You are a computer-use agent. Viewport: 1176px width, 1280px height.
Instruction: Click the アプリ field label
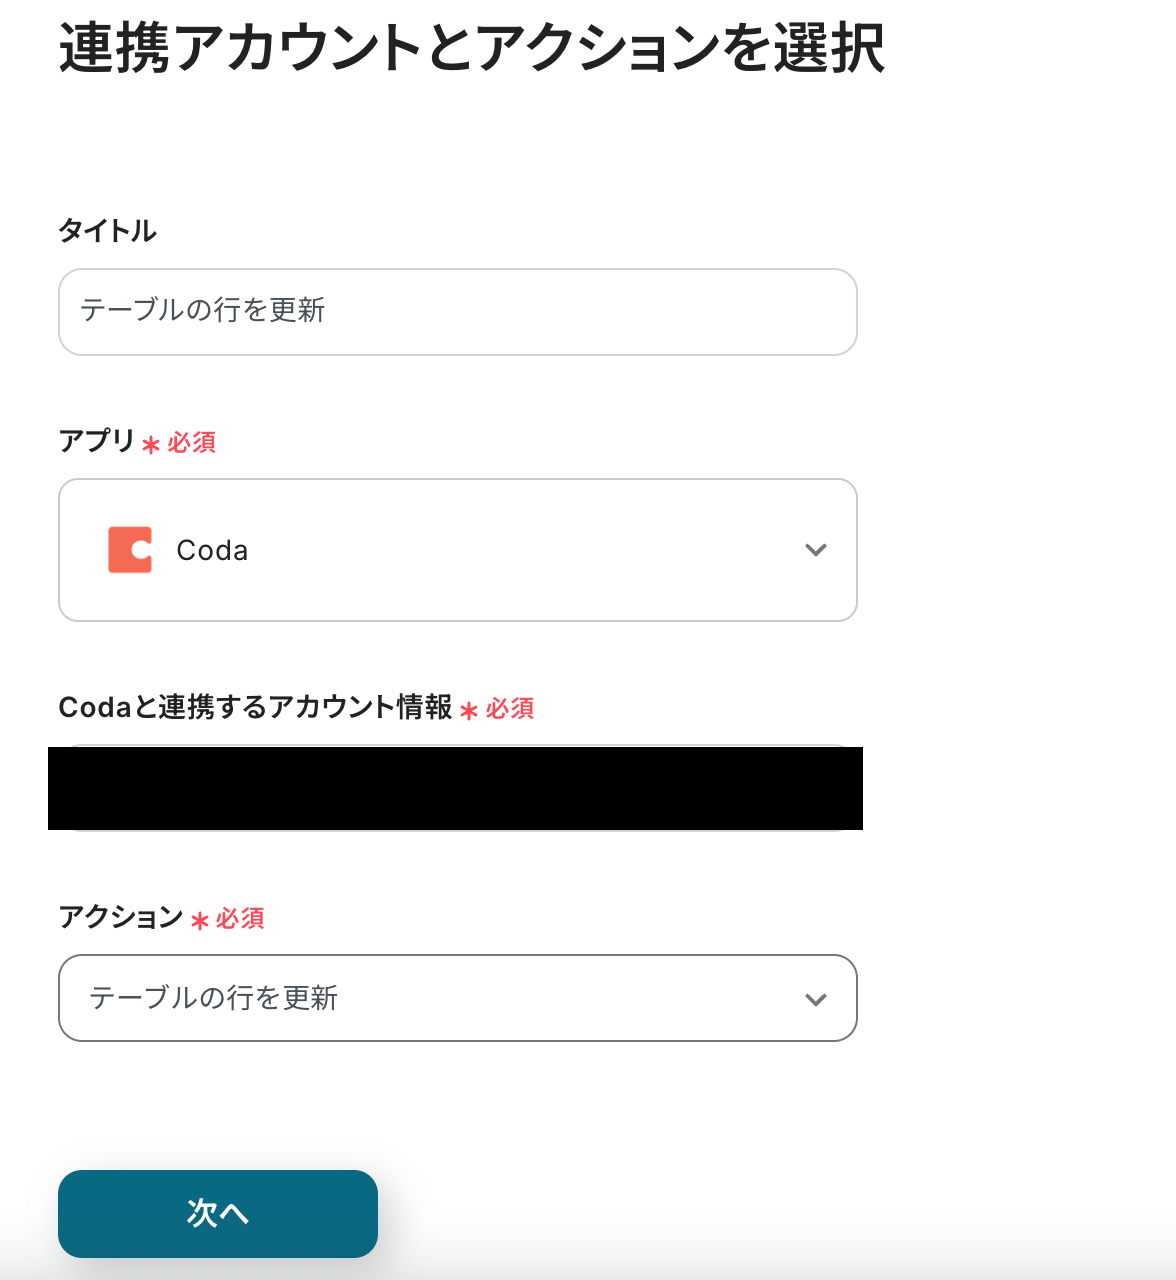click(x=96, y=441)
